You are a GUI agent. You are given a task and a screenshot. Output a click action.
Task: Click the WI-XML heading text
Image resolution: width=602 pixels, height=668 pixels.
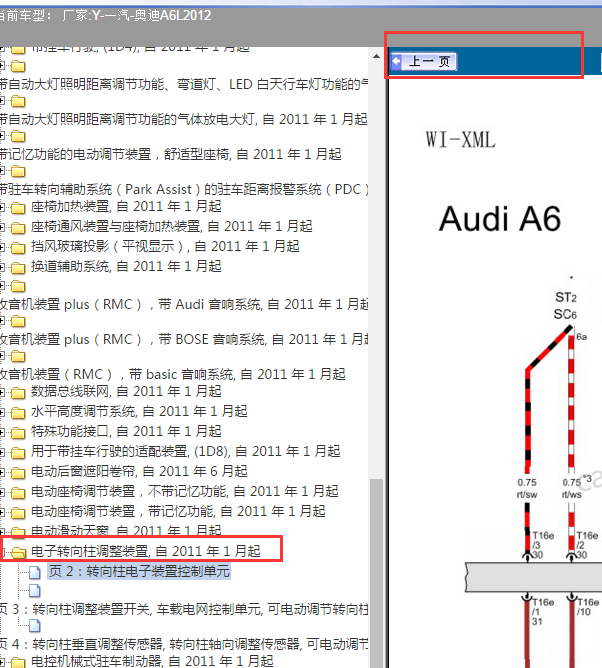click(x=461, y=140)
